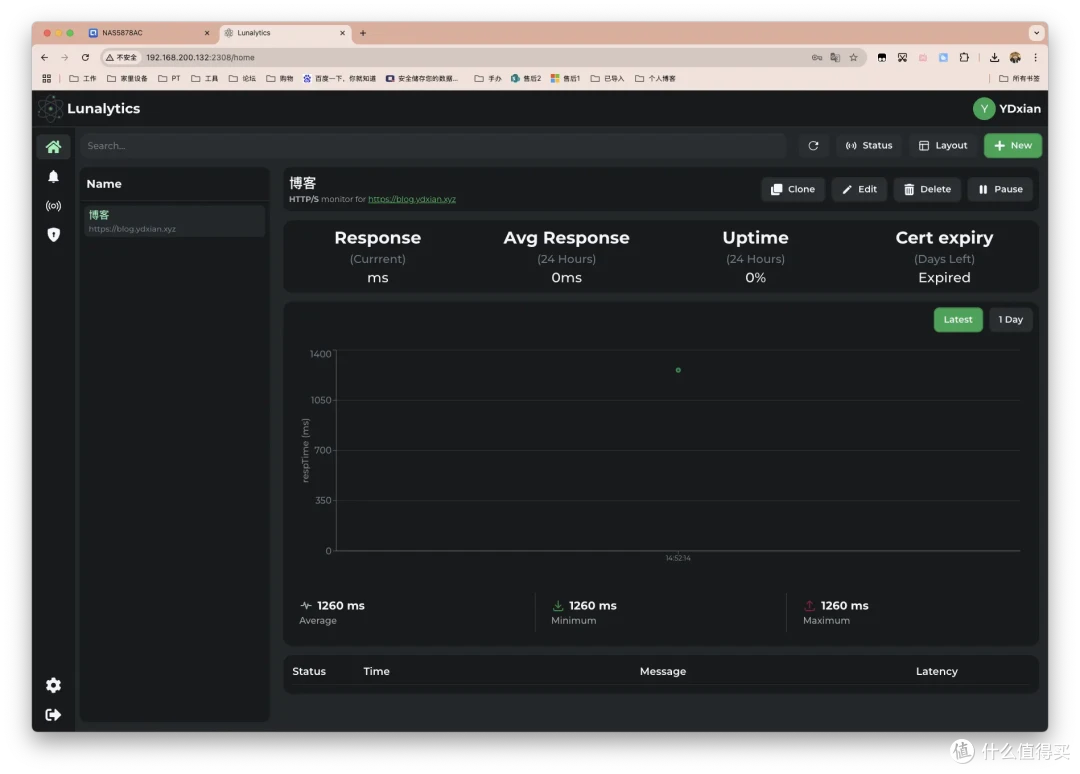Open the Home dashboard sidebar icon
1080x774 pixels.
53,146
